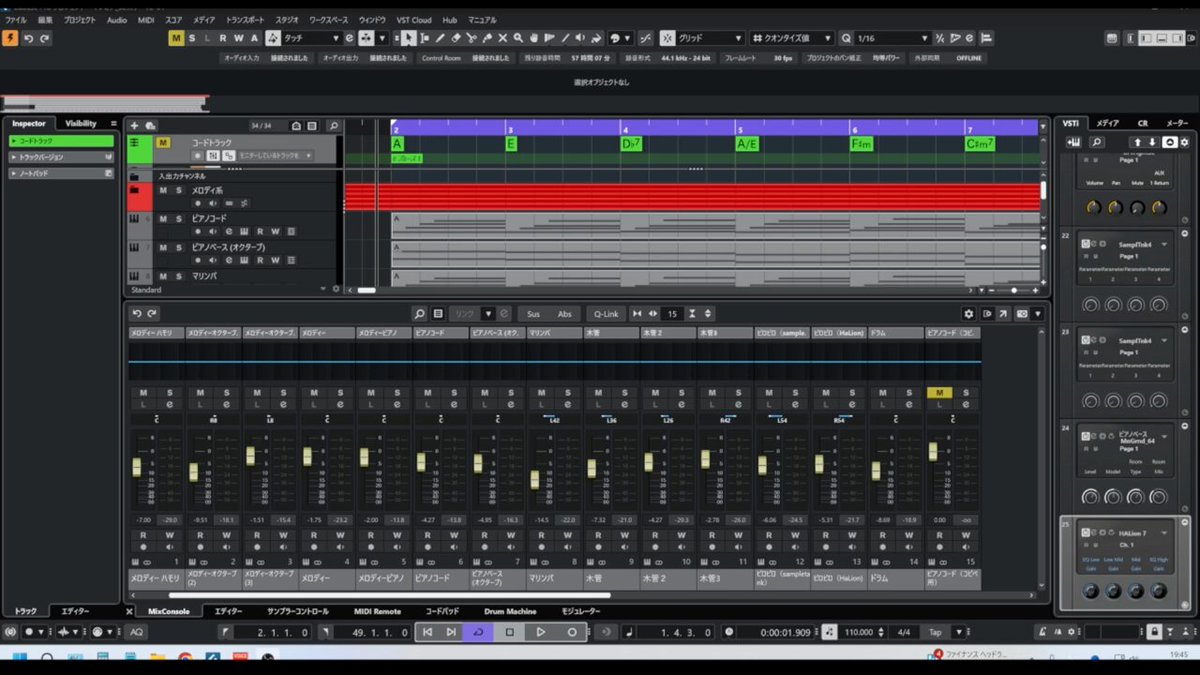Screen dimensions: 1200x675
Task: Click the Play button in transport
Action: tap(540, 632)
